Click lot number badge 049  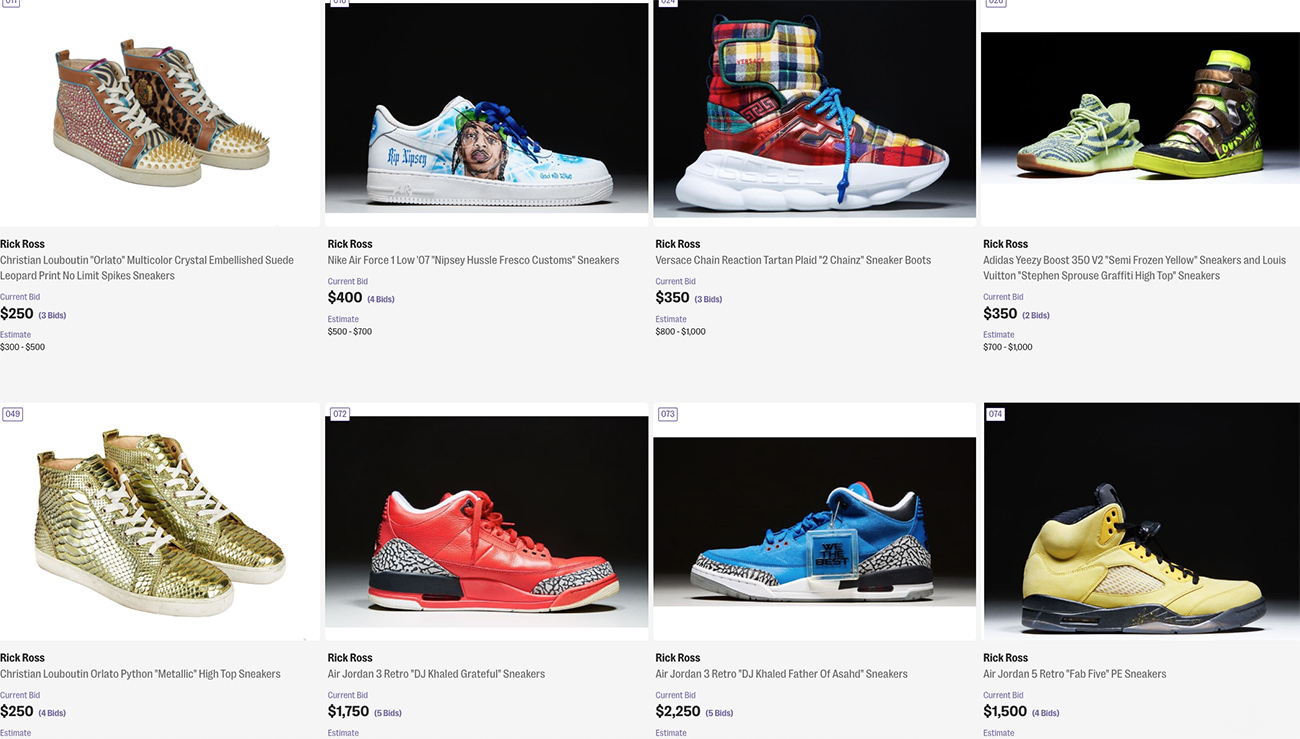(x=12, y=414)
